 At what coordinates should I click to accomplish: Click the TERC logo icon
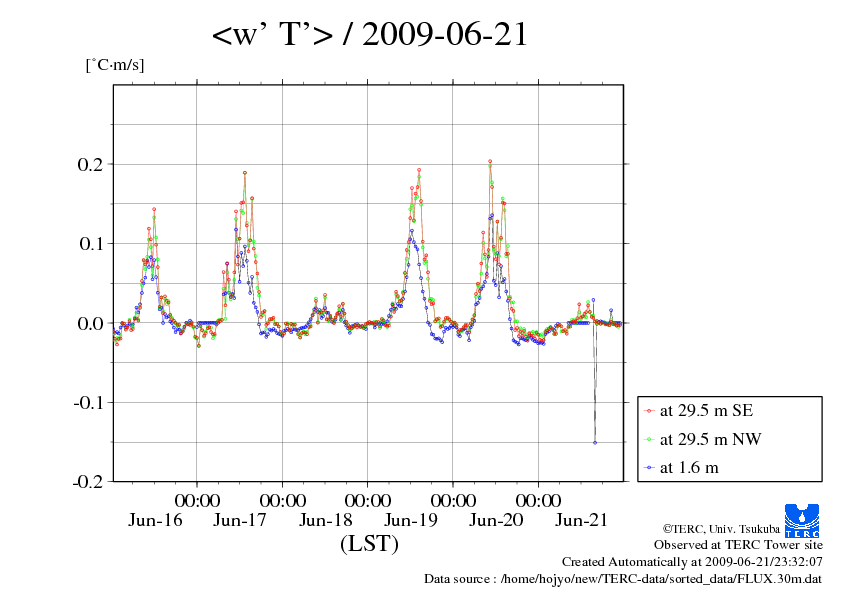point(802,520)
